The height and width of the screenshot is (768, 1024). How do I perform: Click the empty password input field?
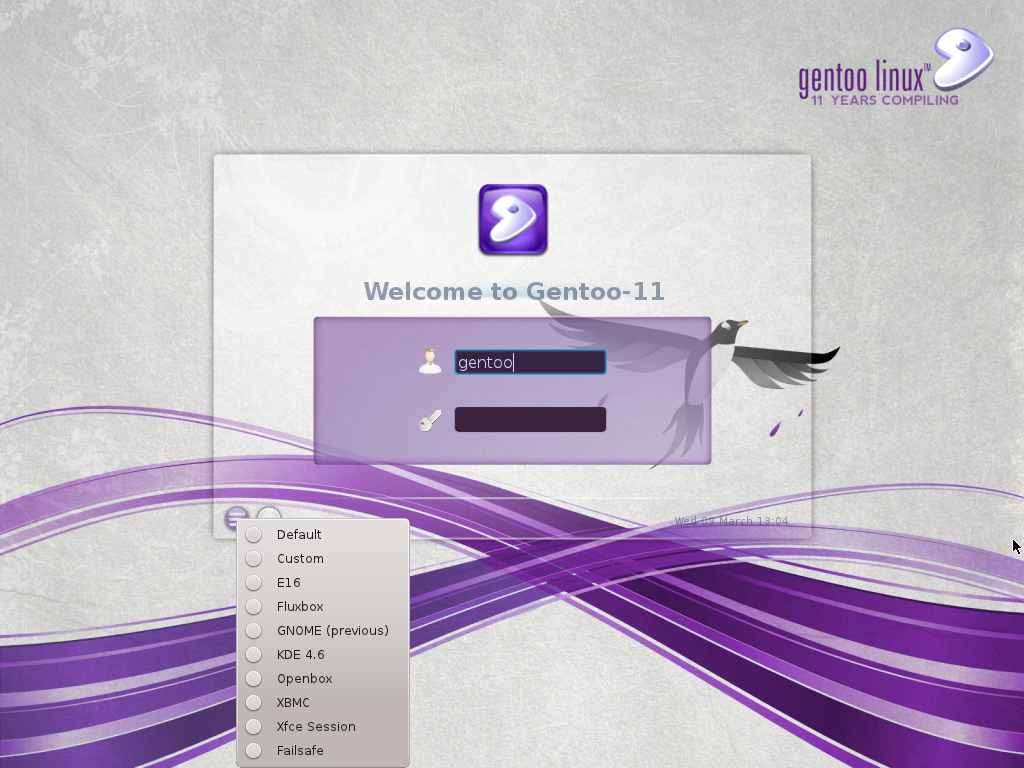click(x=530, y=418)
